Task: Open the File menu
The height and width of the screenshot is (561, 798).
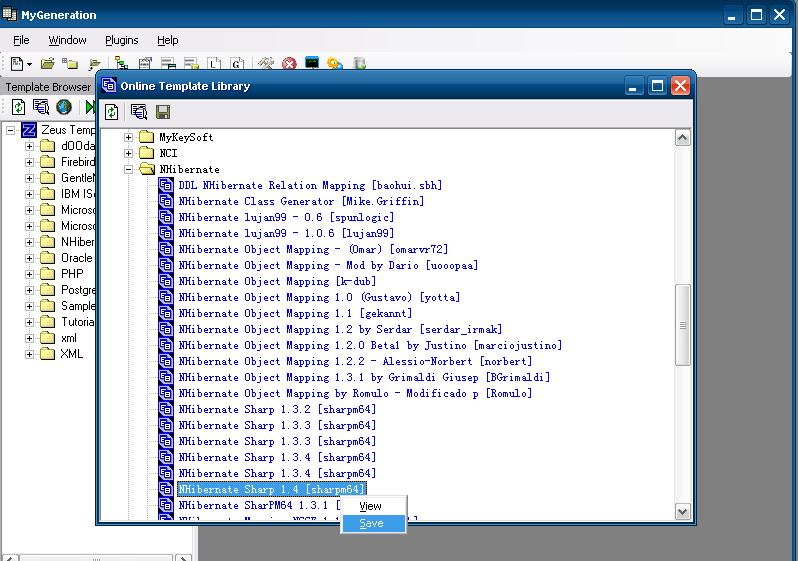Action: click(x=21, y=40)
